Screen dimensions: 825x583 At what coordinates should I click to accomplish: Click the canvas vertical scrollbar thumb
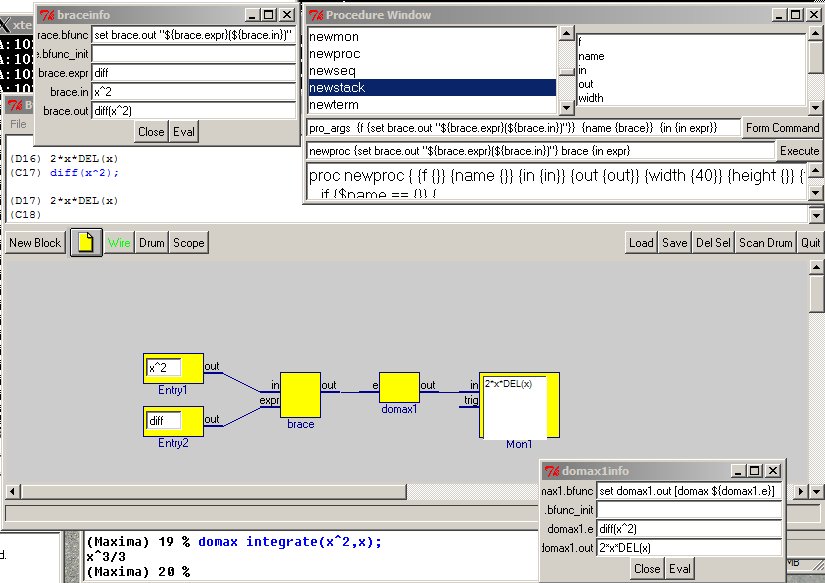[x=817, y=294]
